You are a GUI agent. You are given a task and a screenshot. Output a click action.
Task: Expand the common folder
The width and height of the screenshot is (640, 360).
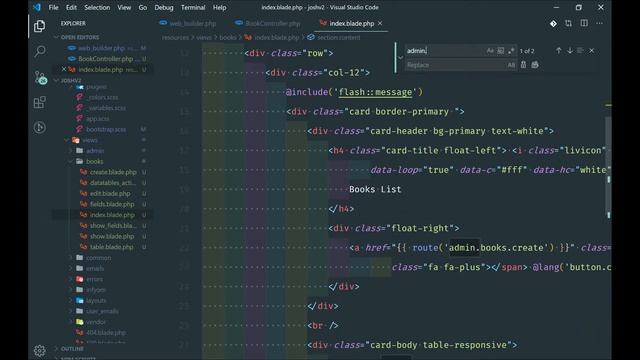click(x=71, y=258)
